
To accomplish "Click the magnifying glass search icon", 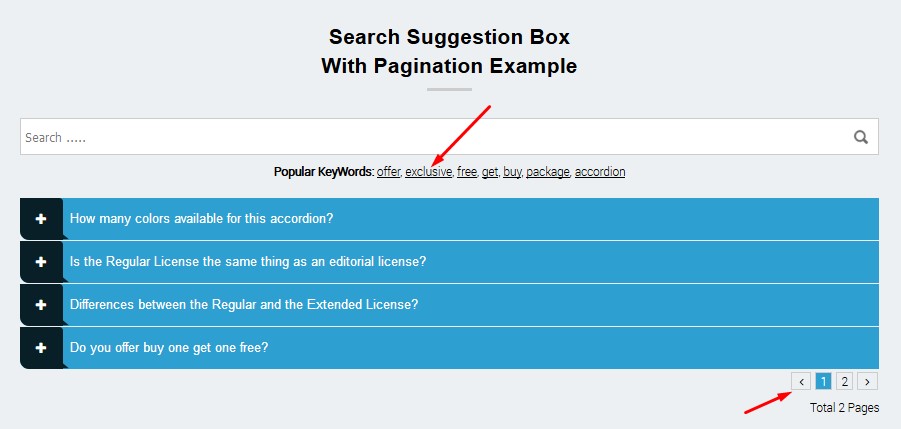I will click(860, 137).
